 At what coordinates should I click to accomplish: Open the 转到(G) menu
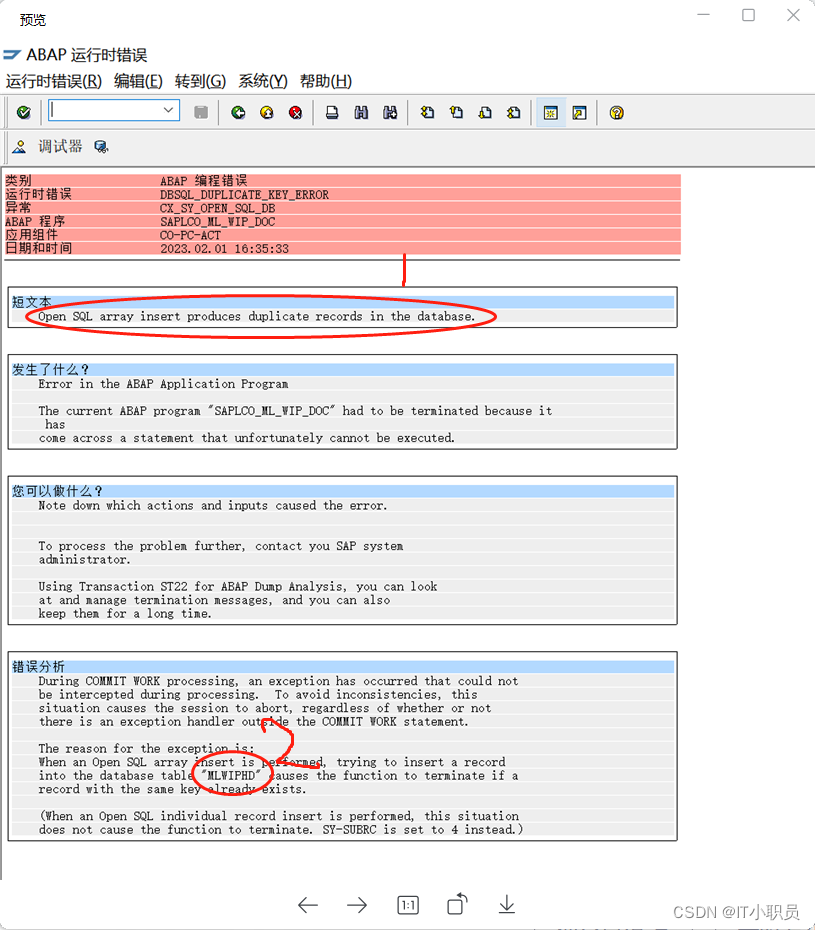coord(200,81)
